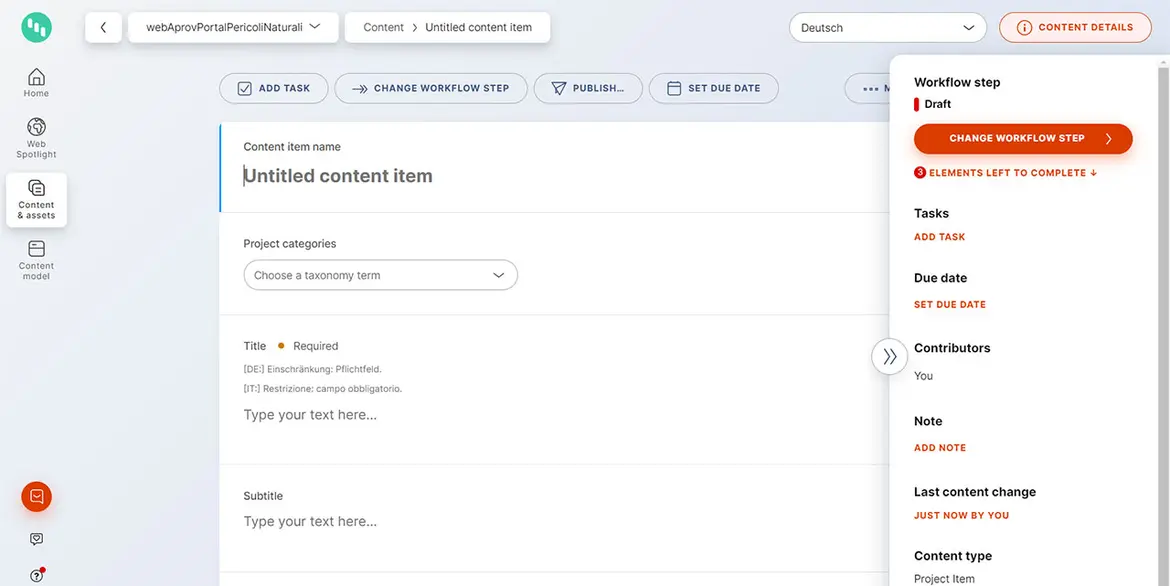This screenshot has width=1170, height=586.
Task: Open the webAprovPortalPericoliNaturali project dropdown
Action: 234,28
